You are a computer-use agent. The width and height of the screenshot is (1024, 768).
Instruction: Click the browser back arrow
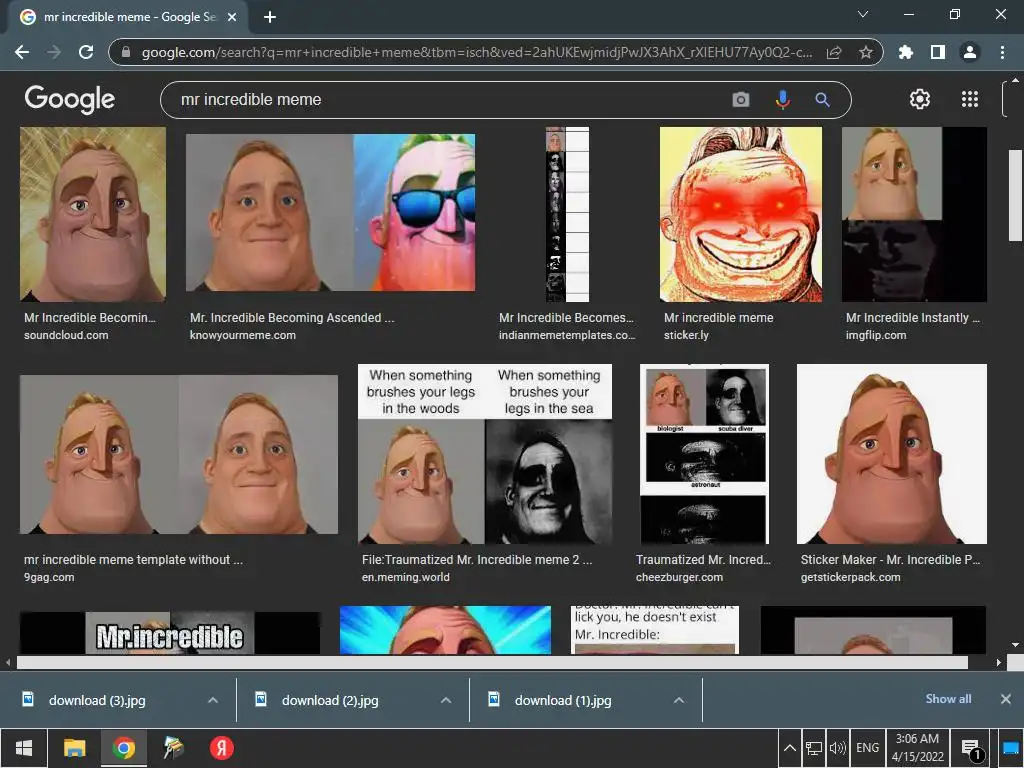click(22, 52)
